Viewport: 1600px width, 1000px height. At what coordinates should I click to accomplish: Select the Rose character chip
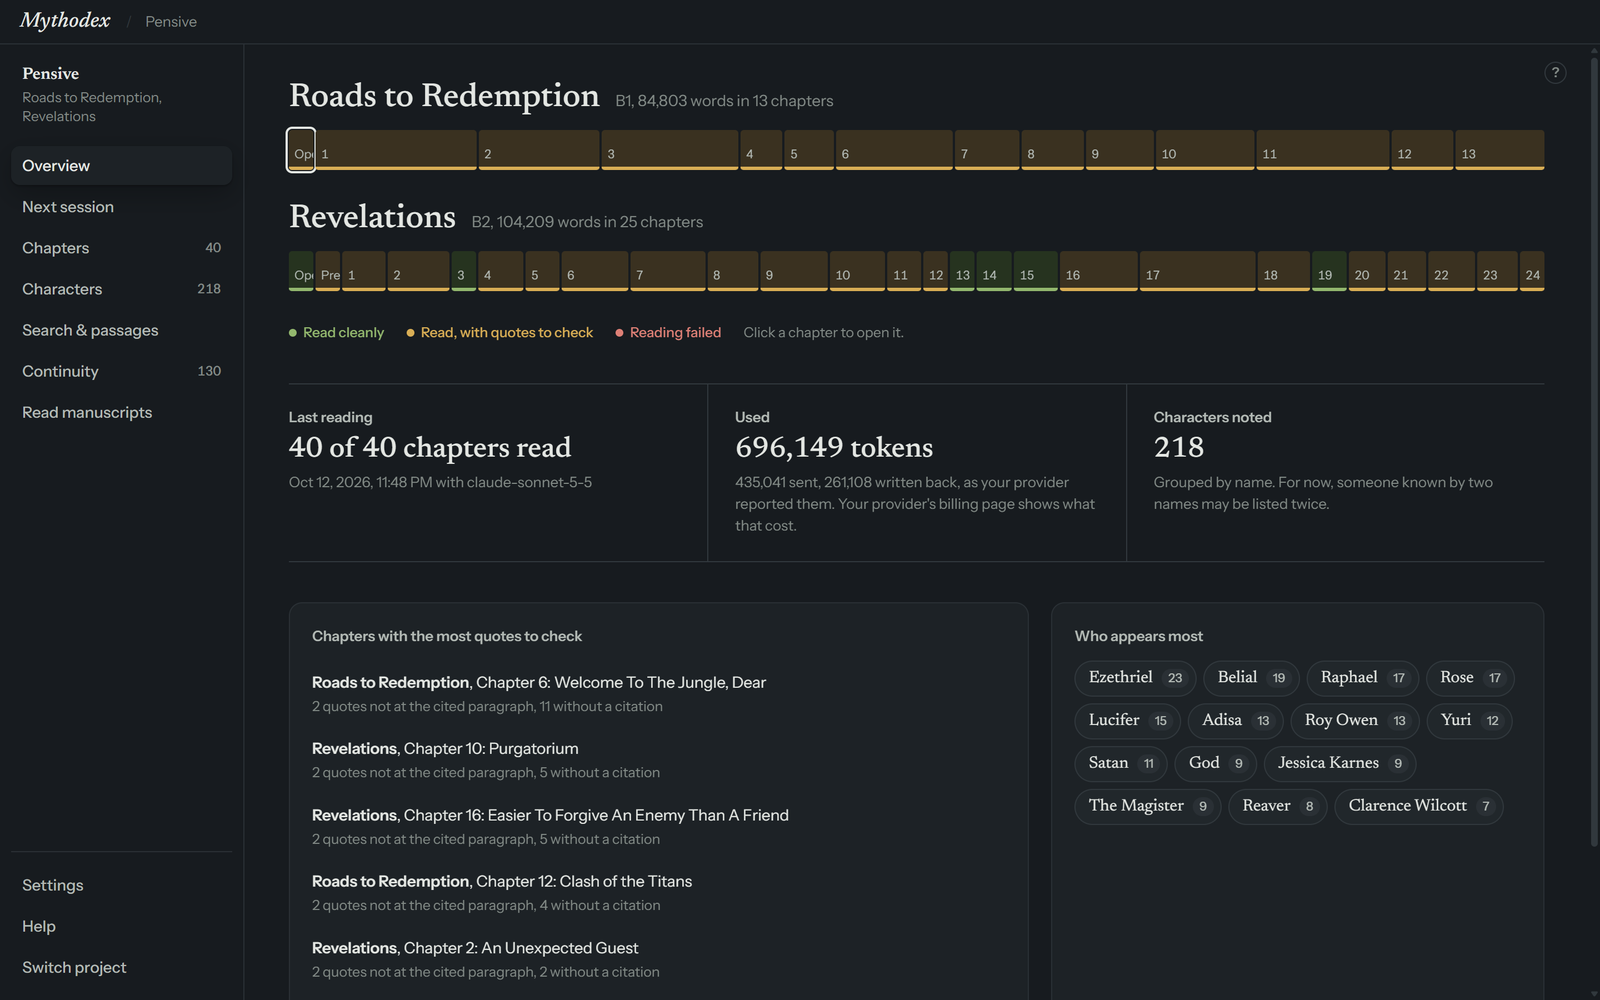tap(1471, 678)
